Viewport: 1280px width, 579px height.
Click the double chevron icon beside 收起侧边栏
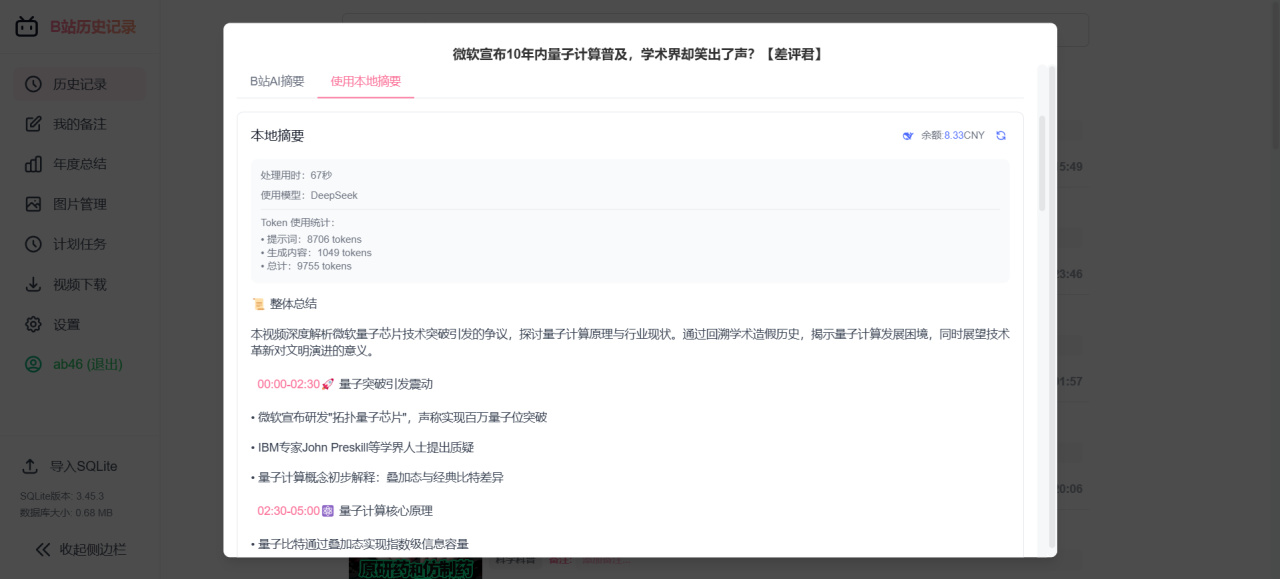(43, 549)
